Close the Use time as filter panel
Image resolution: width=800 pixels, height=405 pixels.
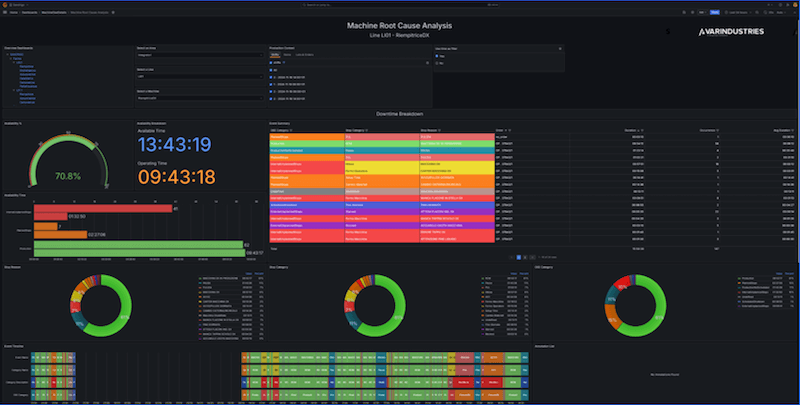click(x=559, y=48)
